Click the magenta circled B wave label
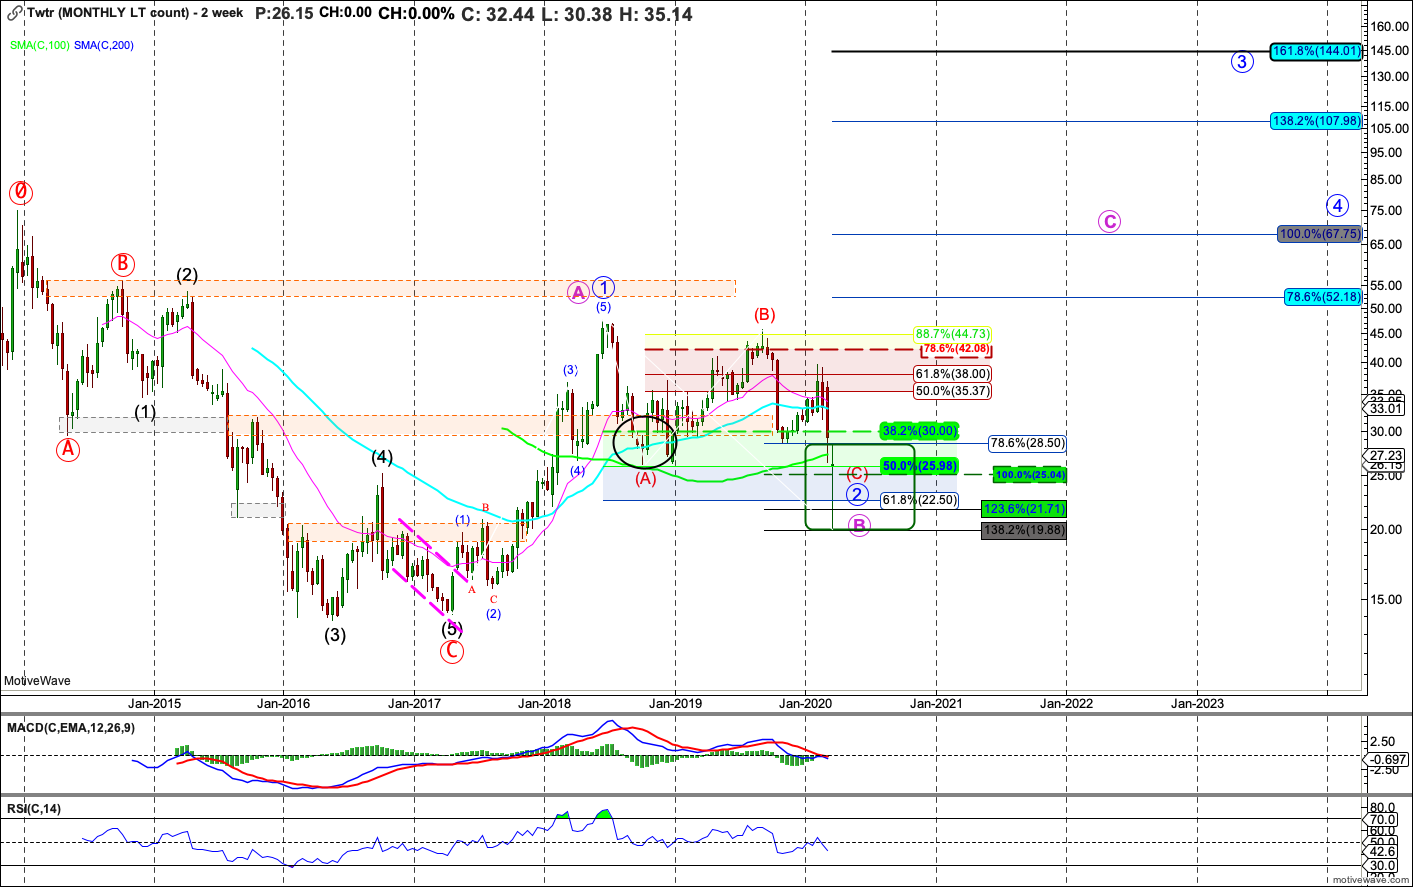The image size is (1413, 887). pyautogui.click(x=859, y=525)
